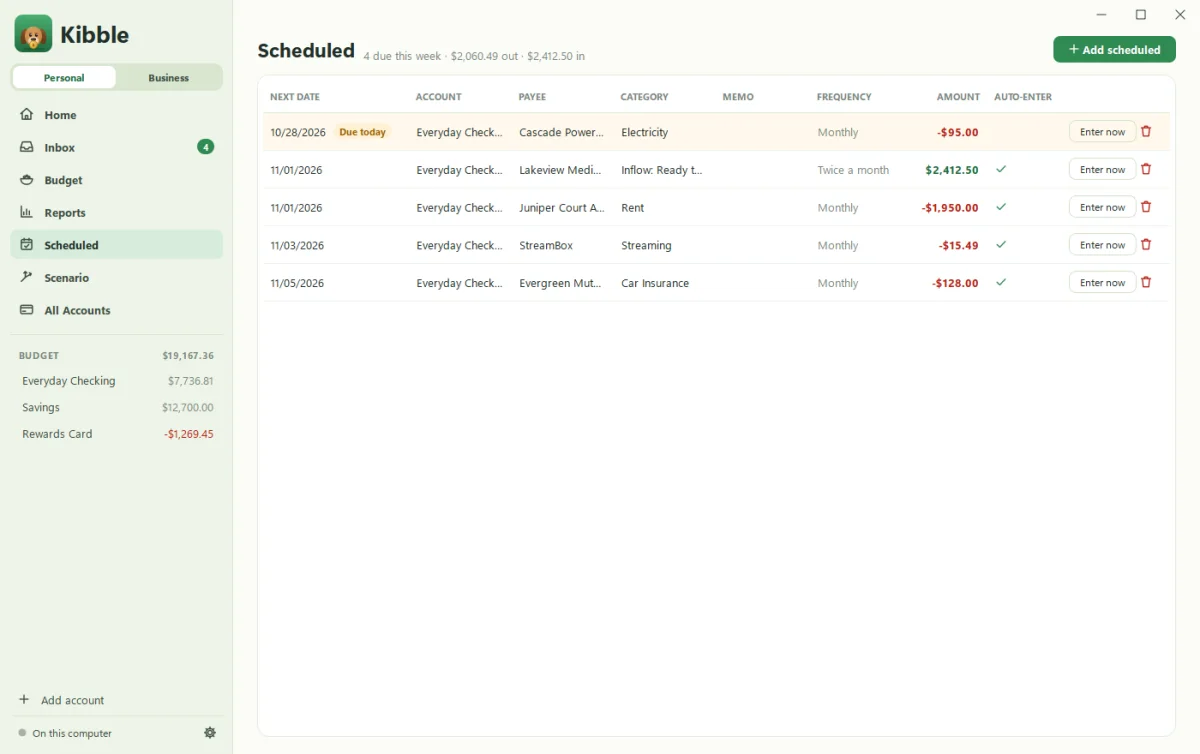Click the Inbox tray icon
The width and height of the screenshot is (1200, 754).
pyautogui.click(x=26, y=147)
